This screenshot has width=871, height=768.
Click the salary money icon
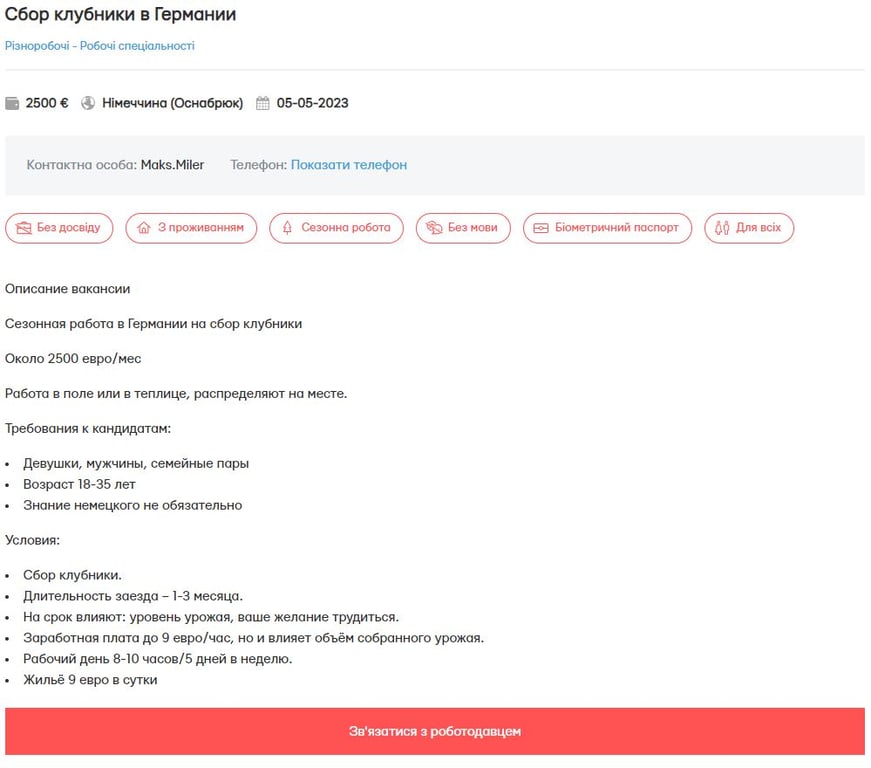[x=13, y=101]
